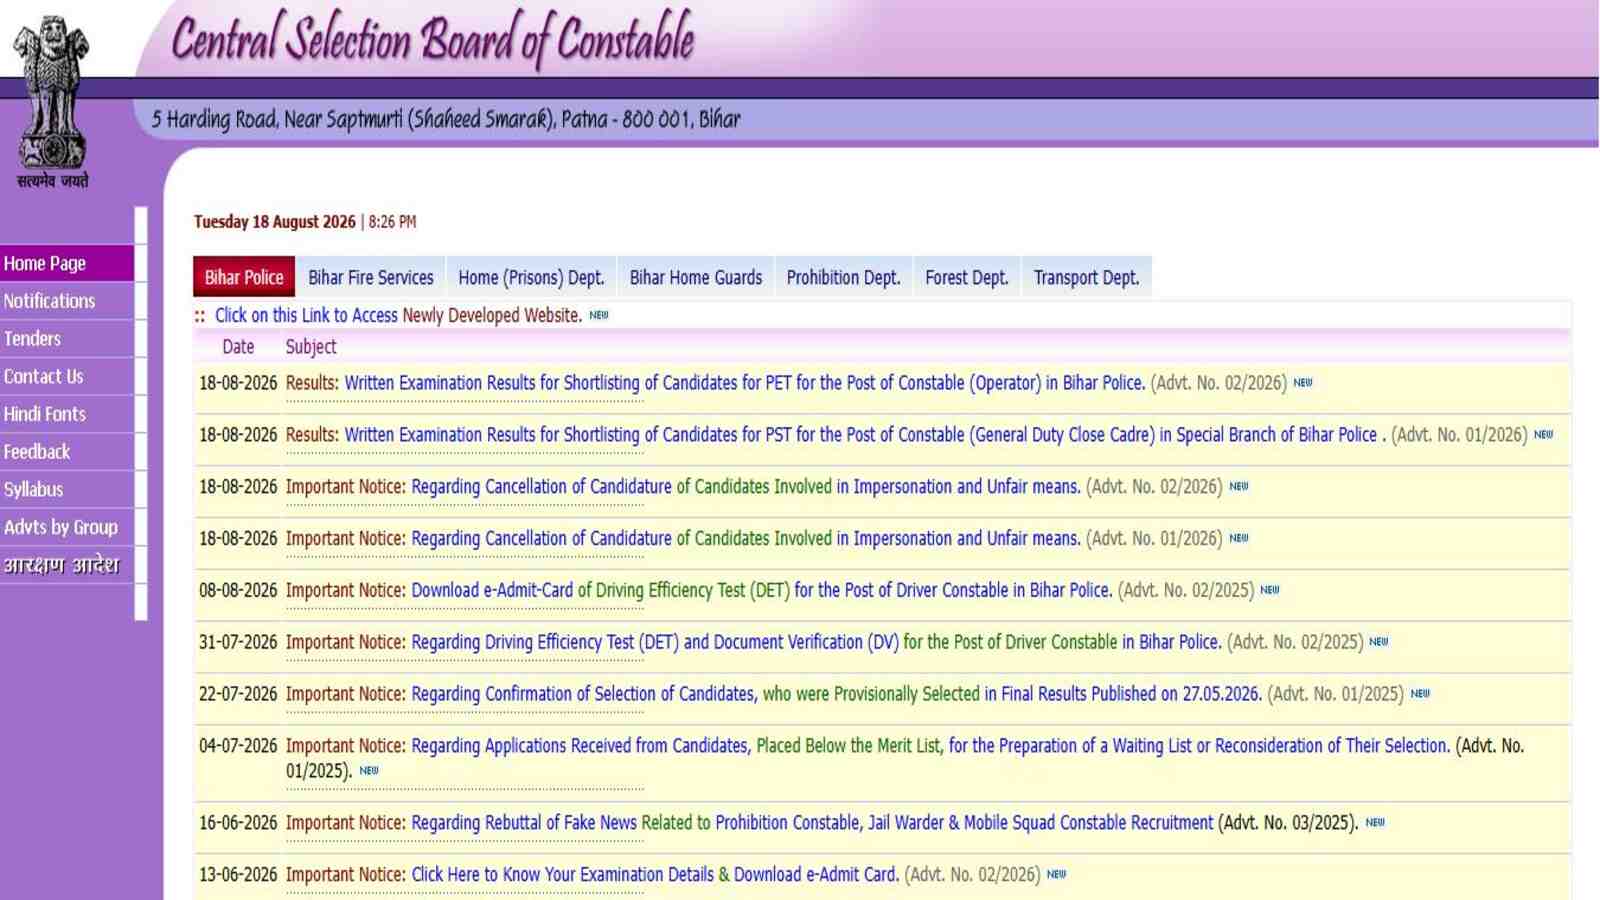Open the Transport Dept. tab

1086,277
